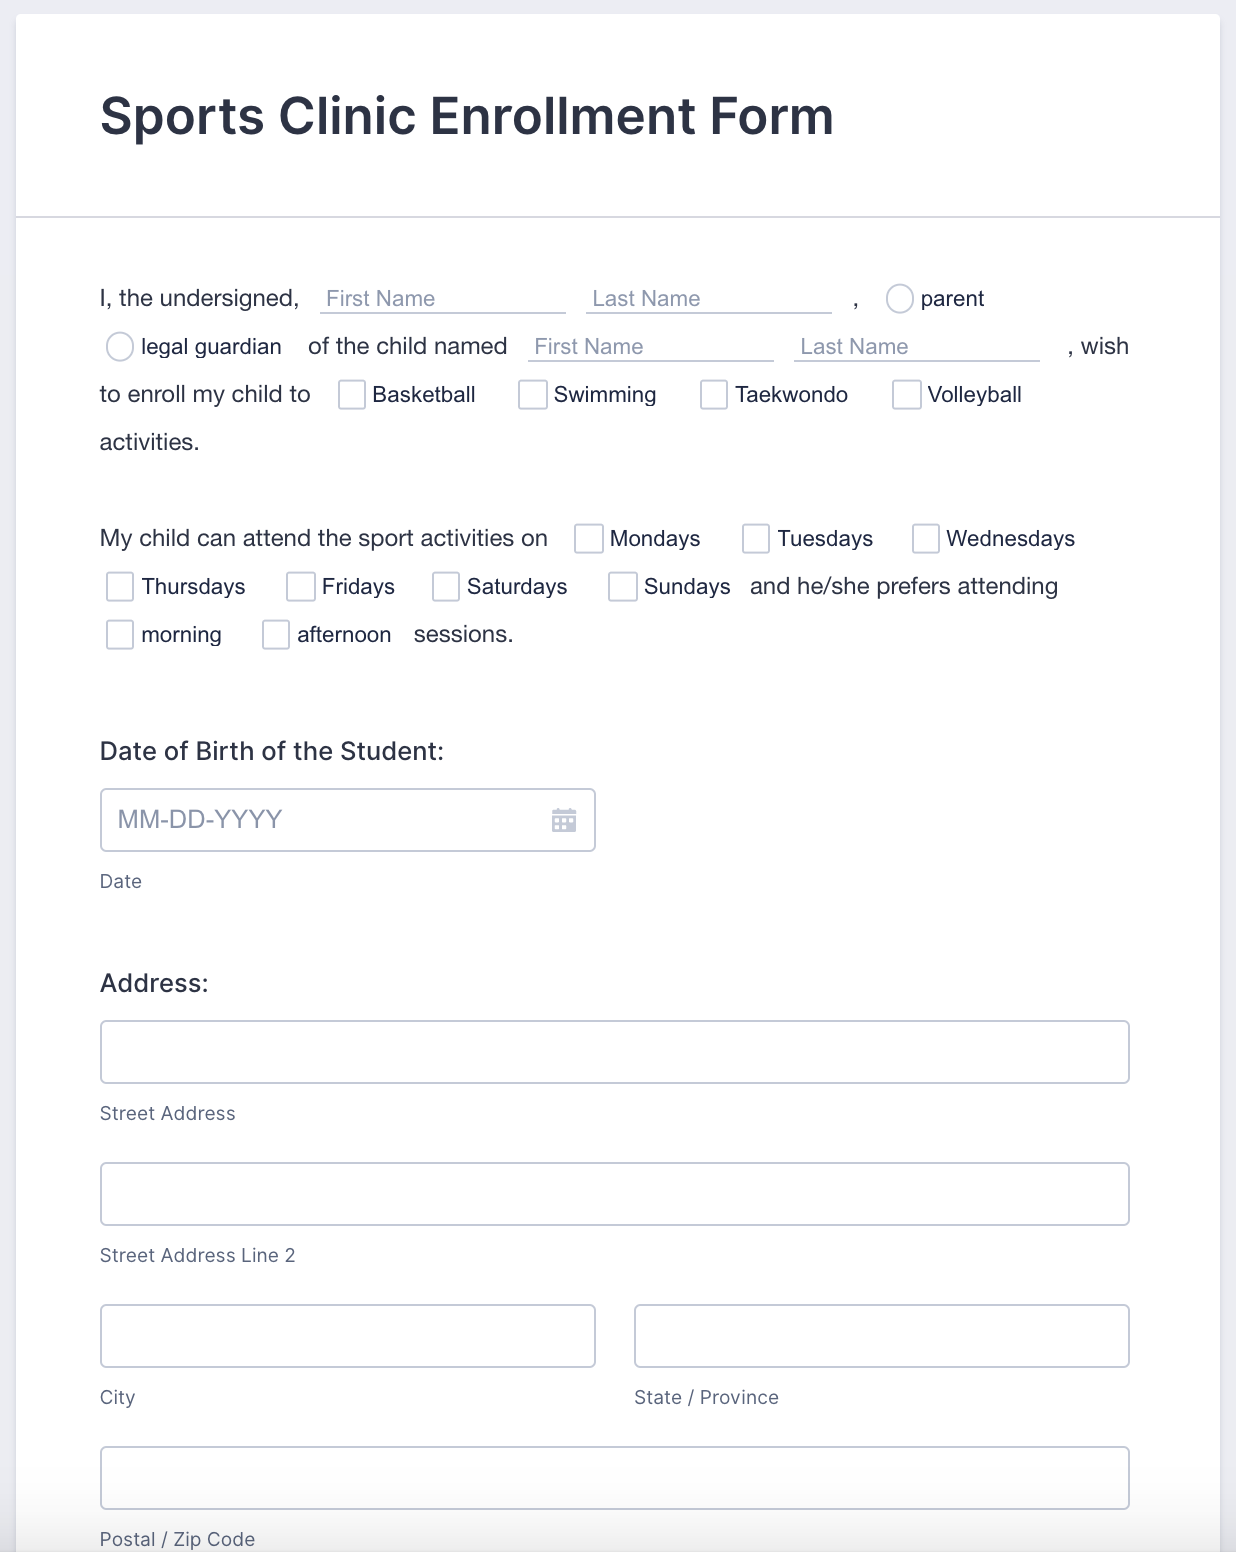Click the child's Last Name field
The height and width of the screenshot is (1552, 1236).
(x=915, y=346)
